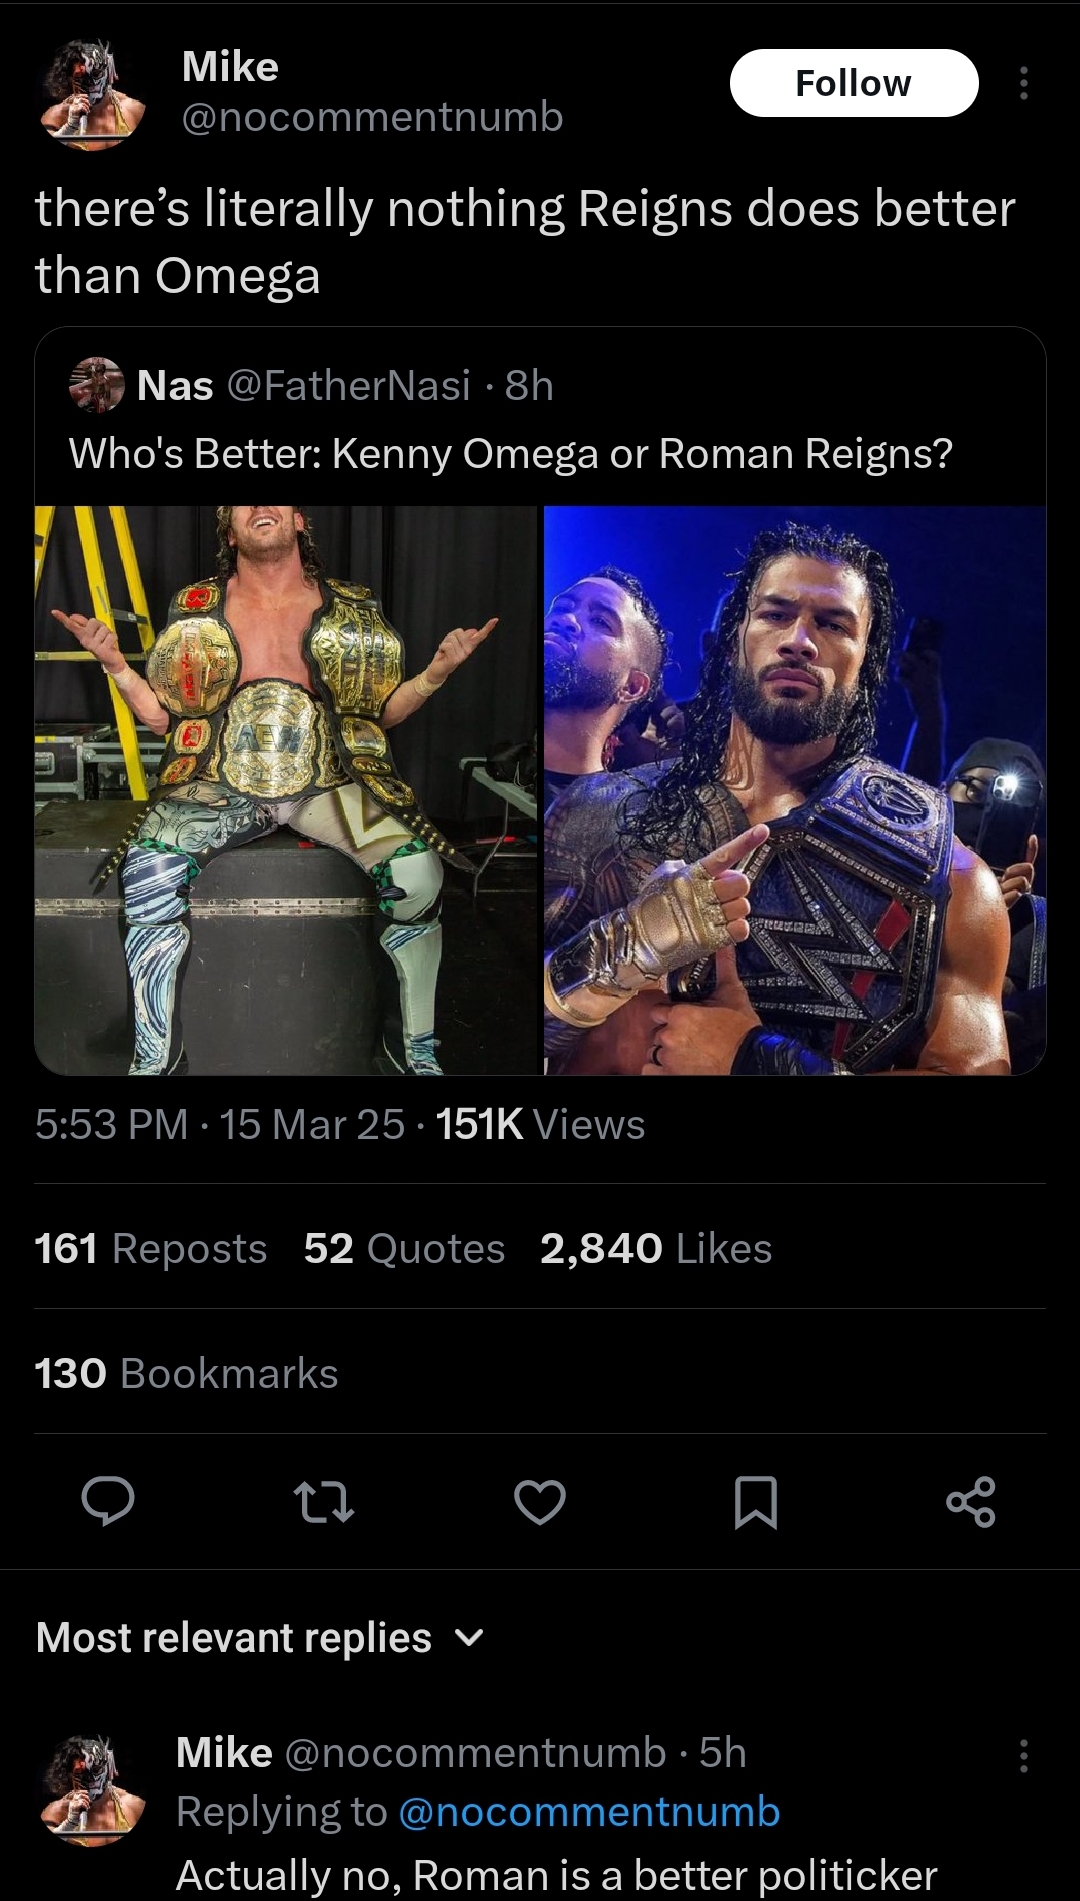Open the share icon for this tweet

(971, 1501)
